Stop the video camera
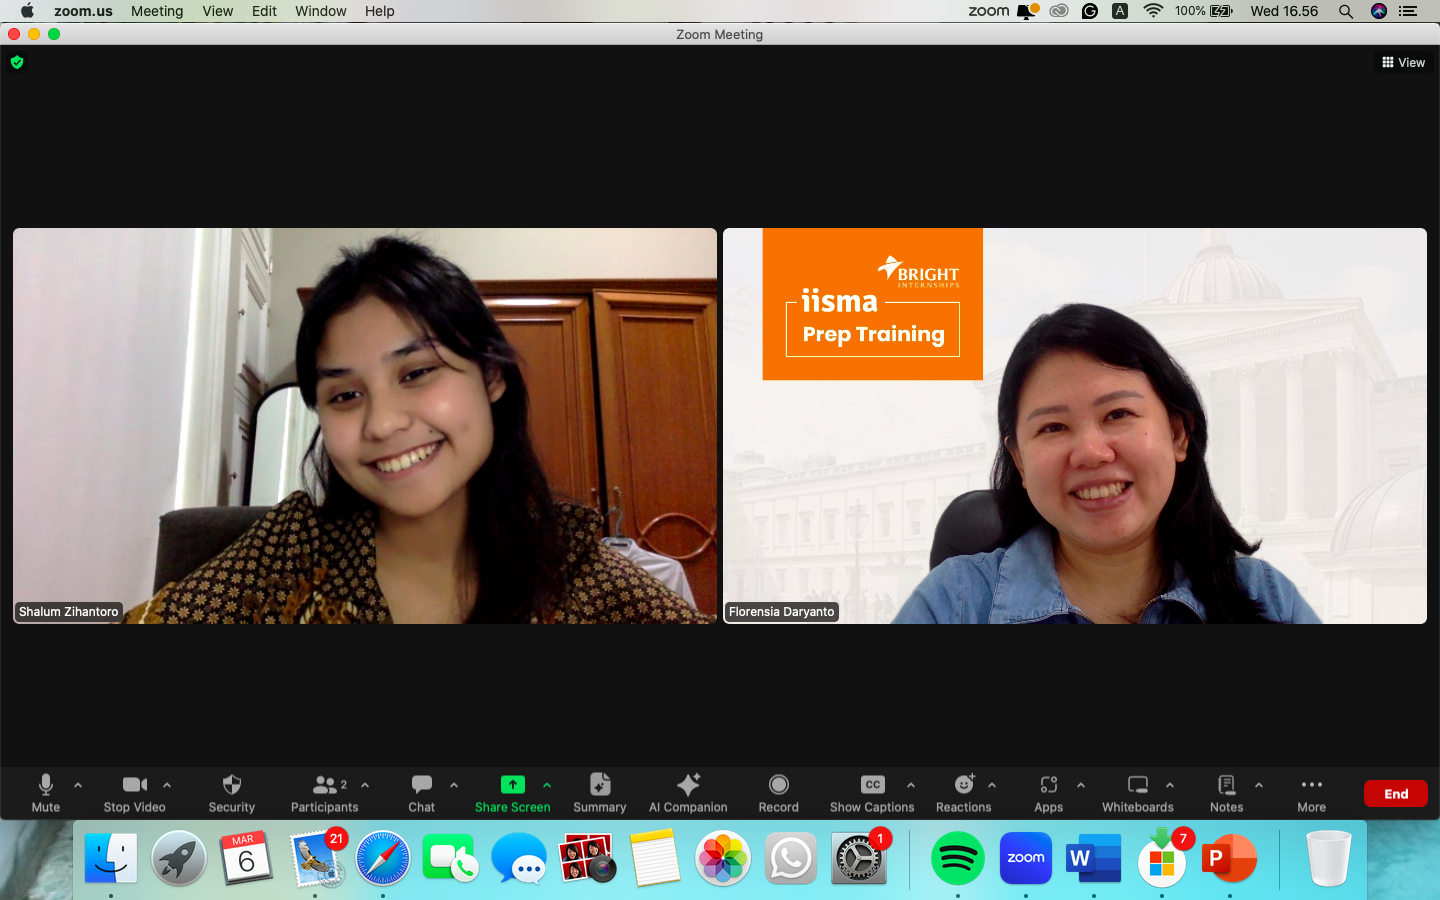 point(134,793)
